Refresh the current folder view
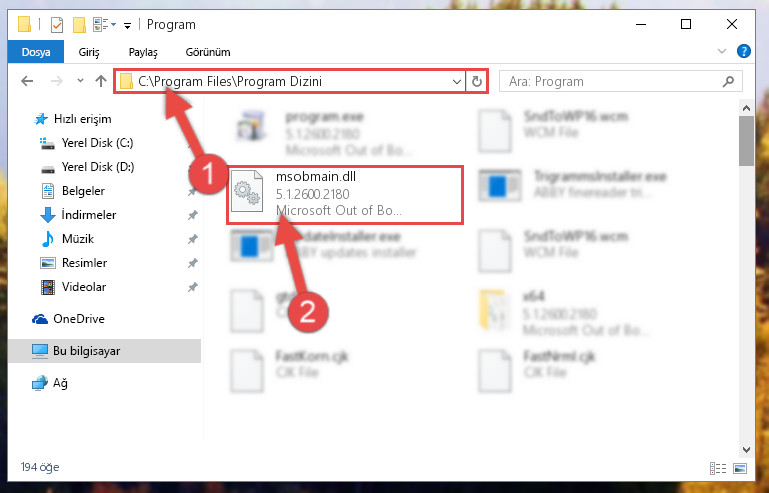This screenshot has height=493, width=769. 477,81
